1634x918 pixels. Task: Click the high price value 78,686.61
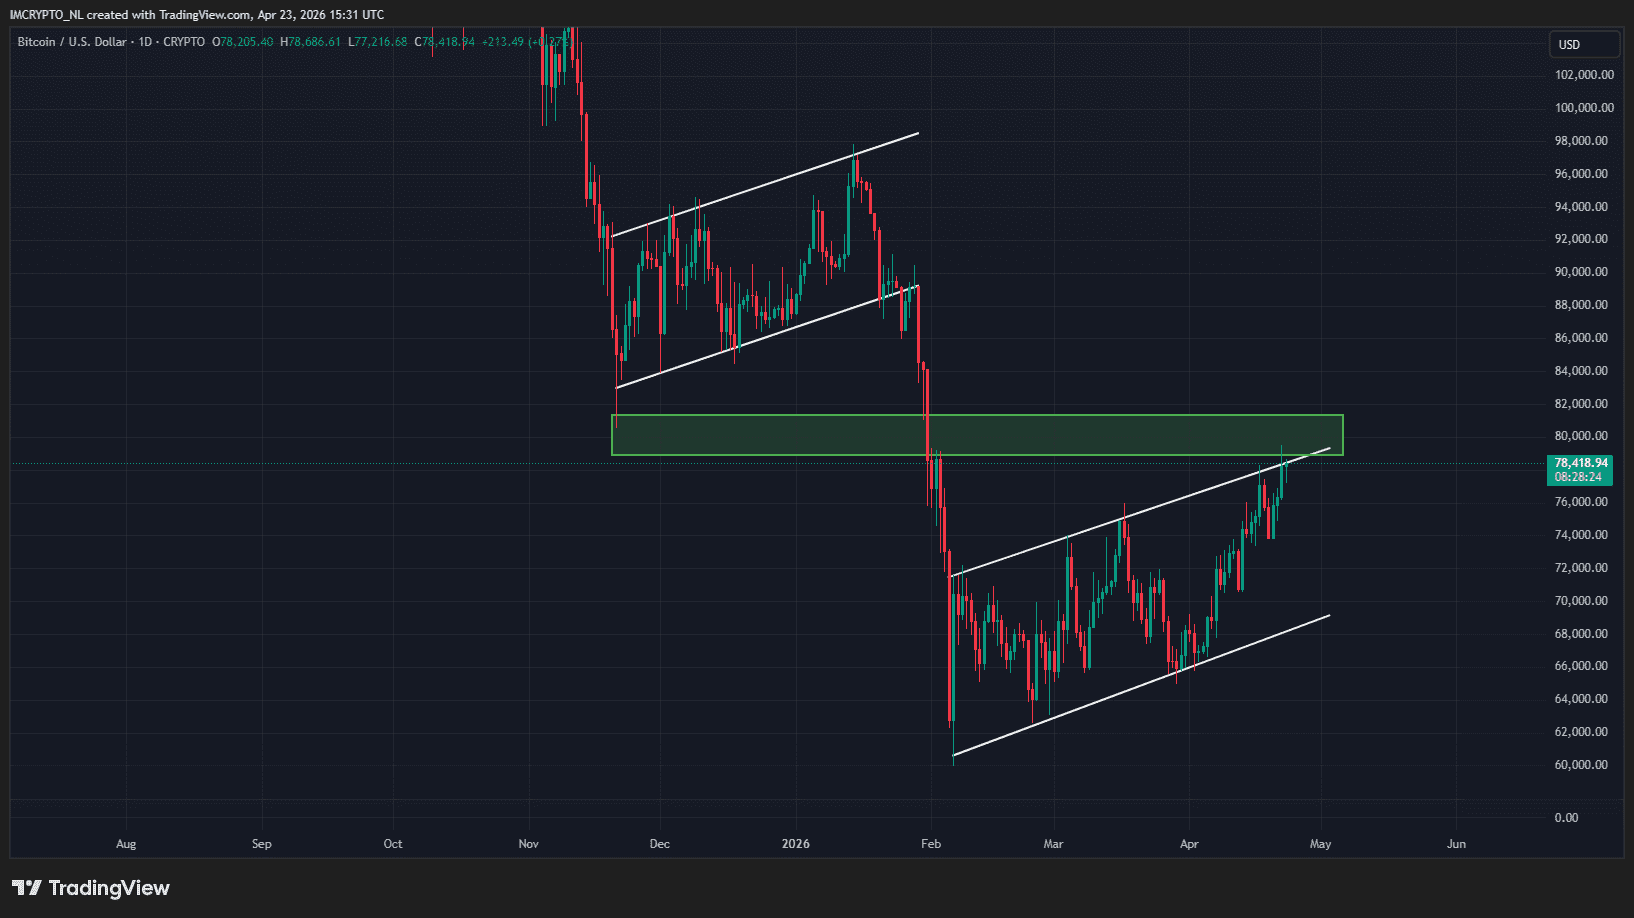pos(315,42)
